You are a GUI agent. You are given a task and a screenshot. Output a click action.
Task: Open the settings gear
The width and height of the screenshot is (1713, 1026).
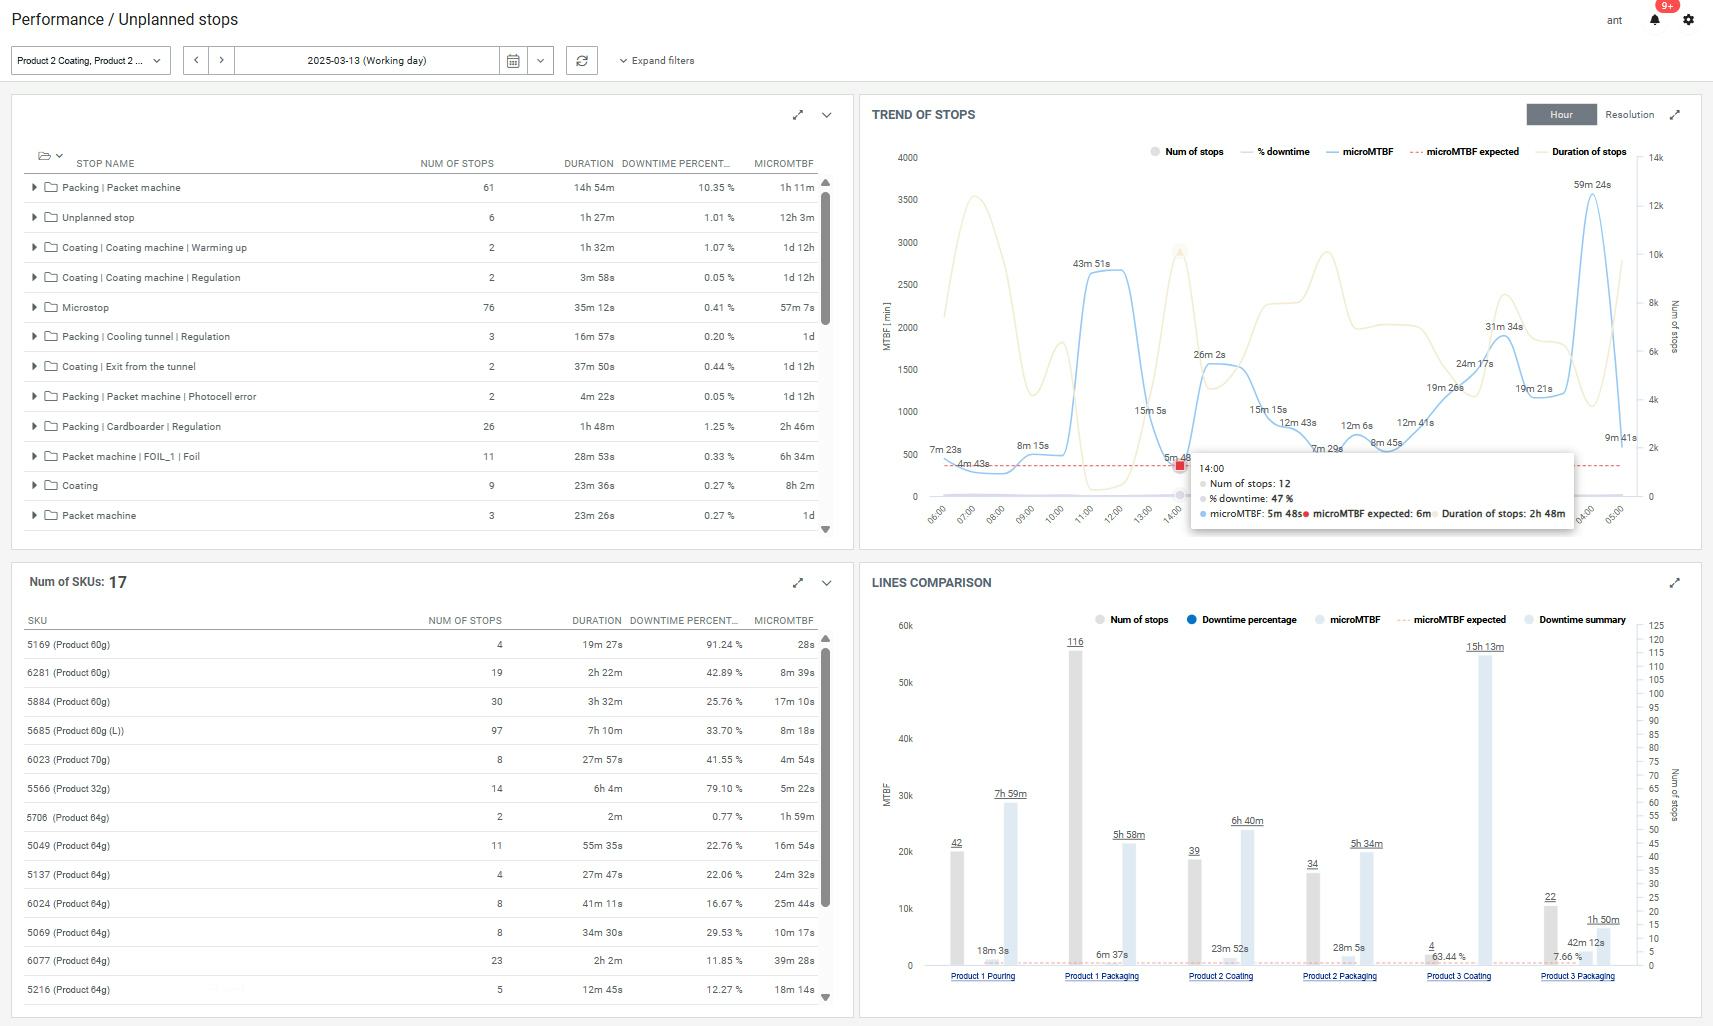click(1688, 20)
